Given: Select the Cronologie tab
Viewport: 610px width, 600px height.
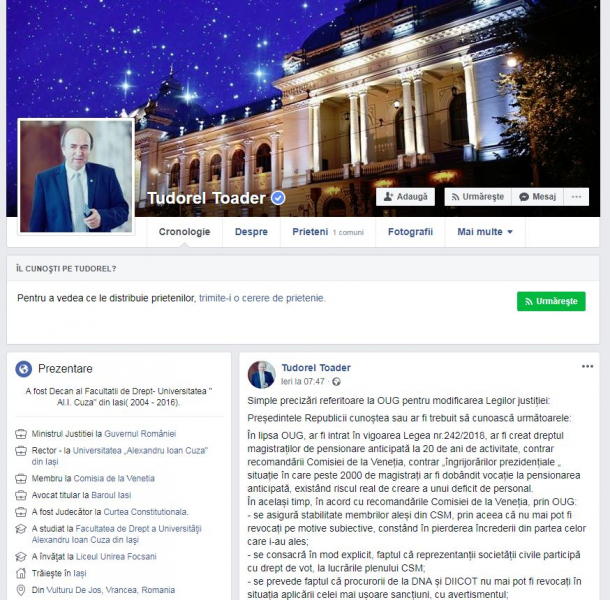Looking at the screenshot, I should 184,232.
